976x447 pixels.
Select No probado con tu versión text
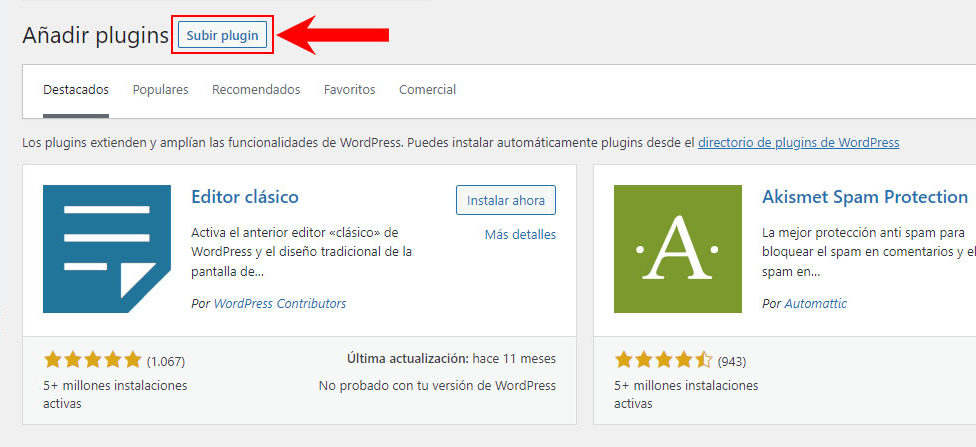tap(437, 385)
